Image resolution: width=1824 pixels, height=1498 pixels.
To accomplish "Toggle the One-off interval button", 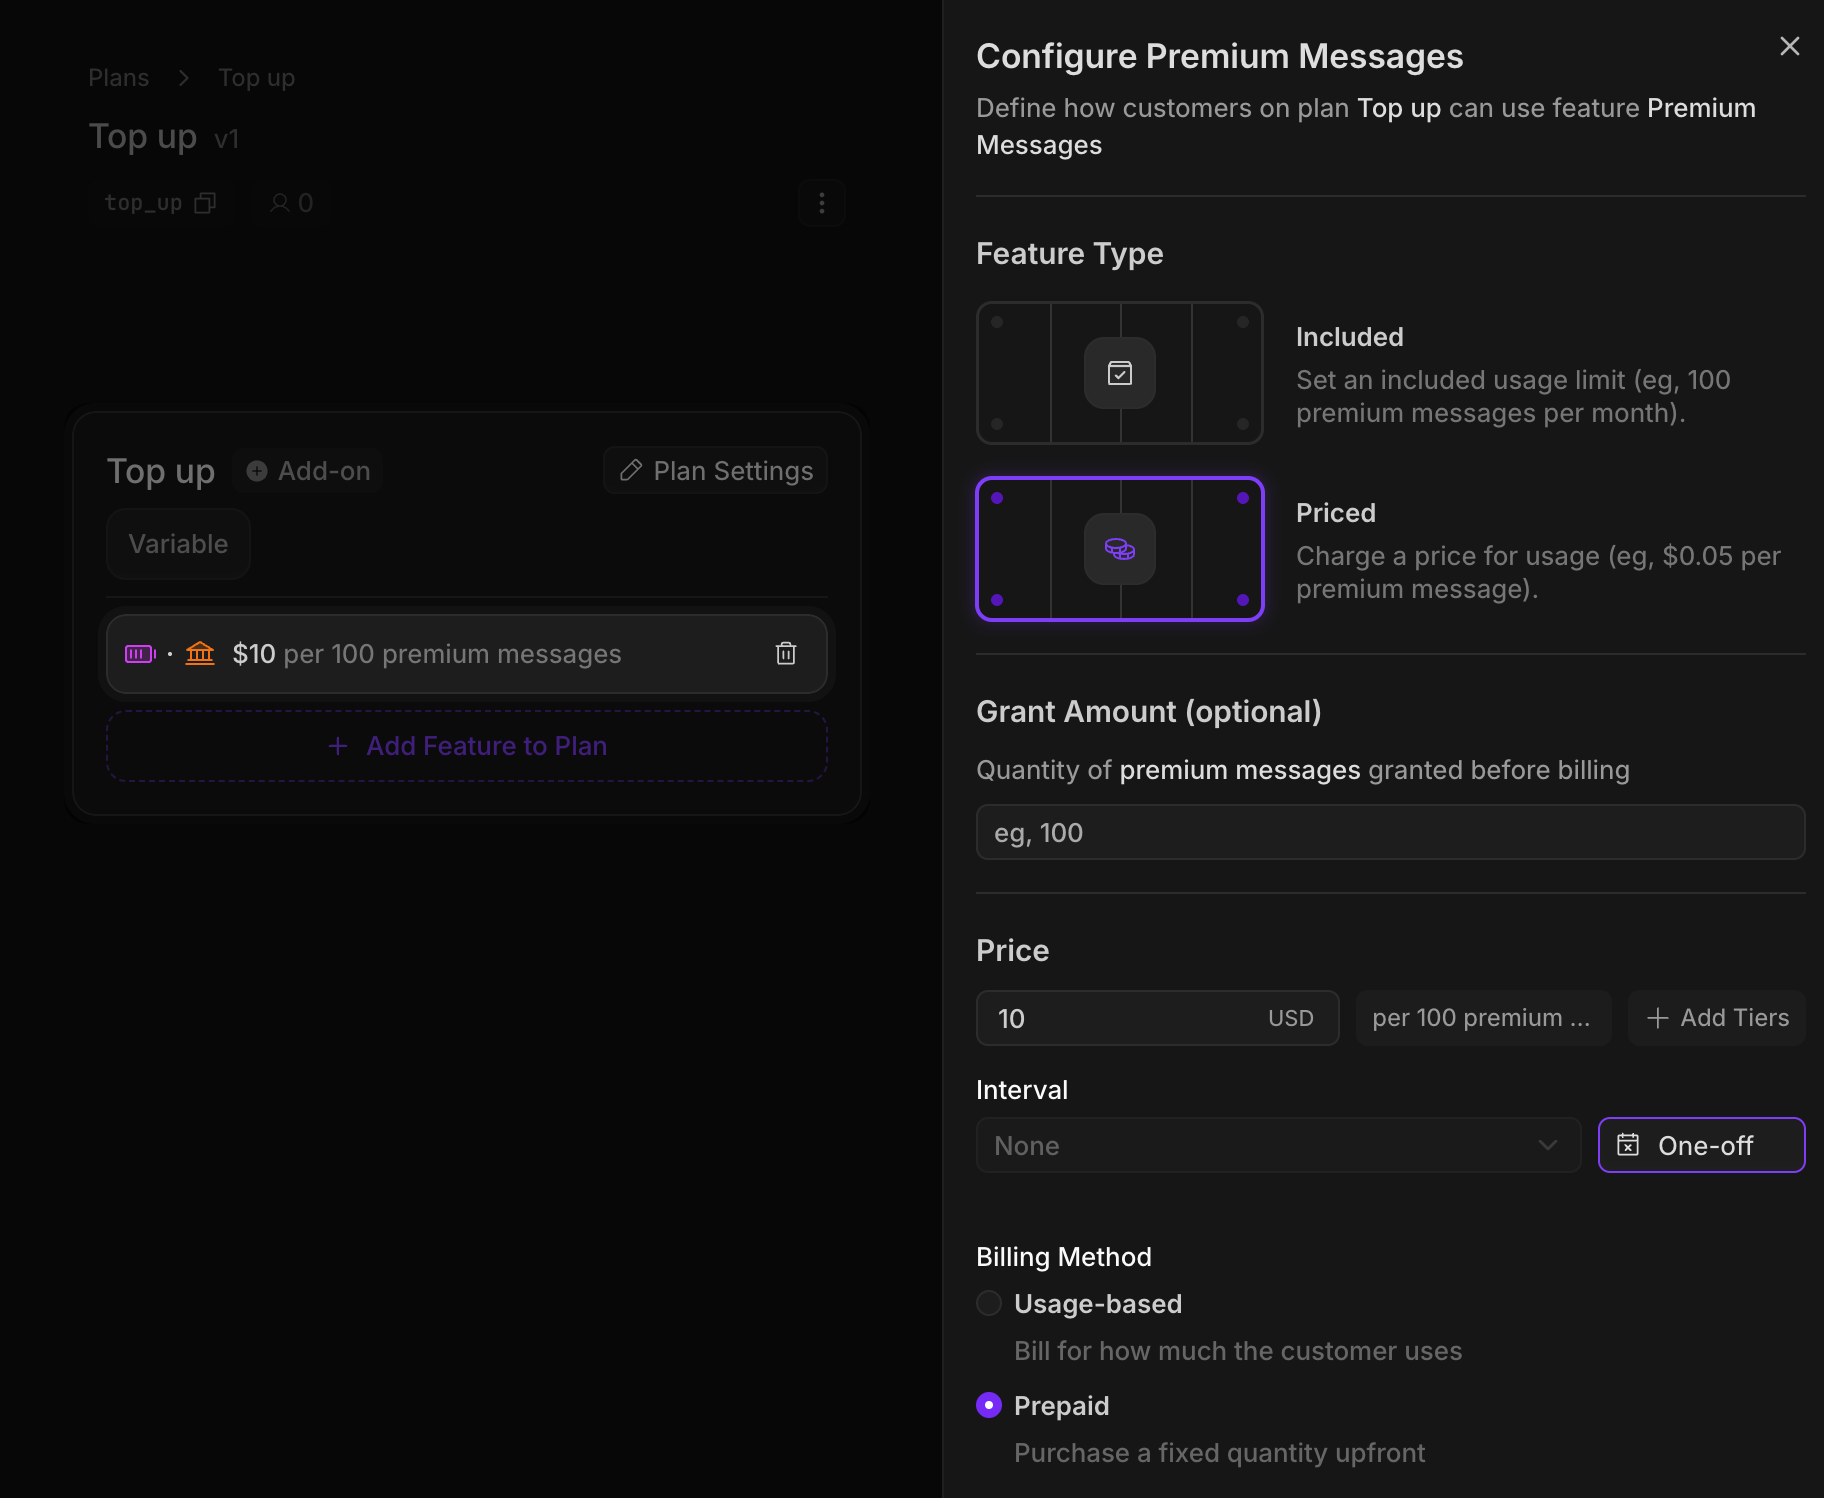I will click(1701, 1145).
